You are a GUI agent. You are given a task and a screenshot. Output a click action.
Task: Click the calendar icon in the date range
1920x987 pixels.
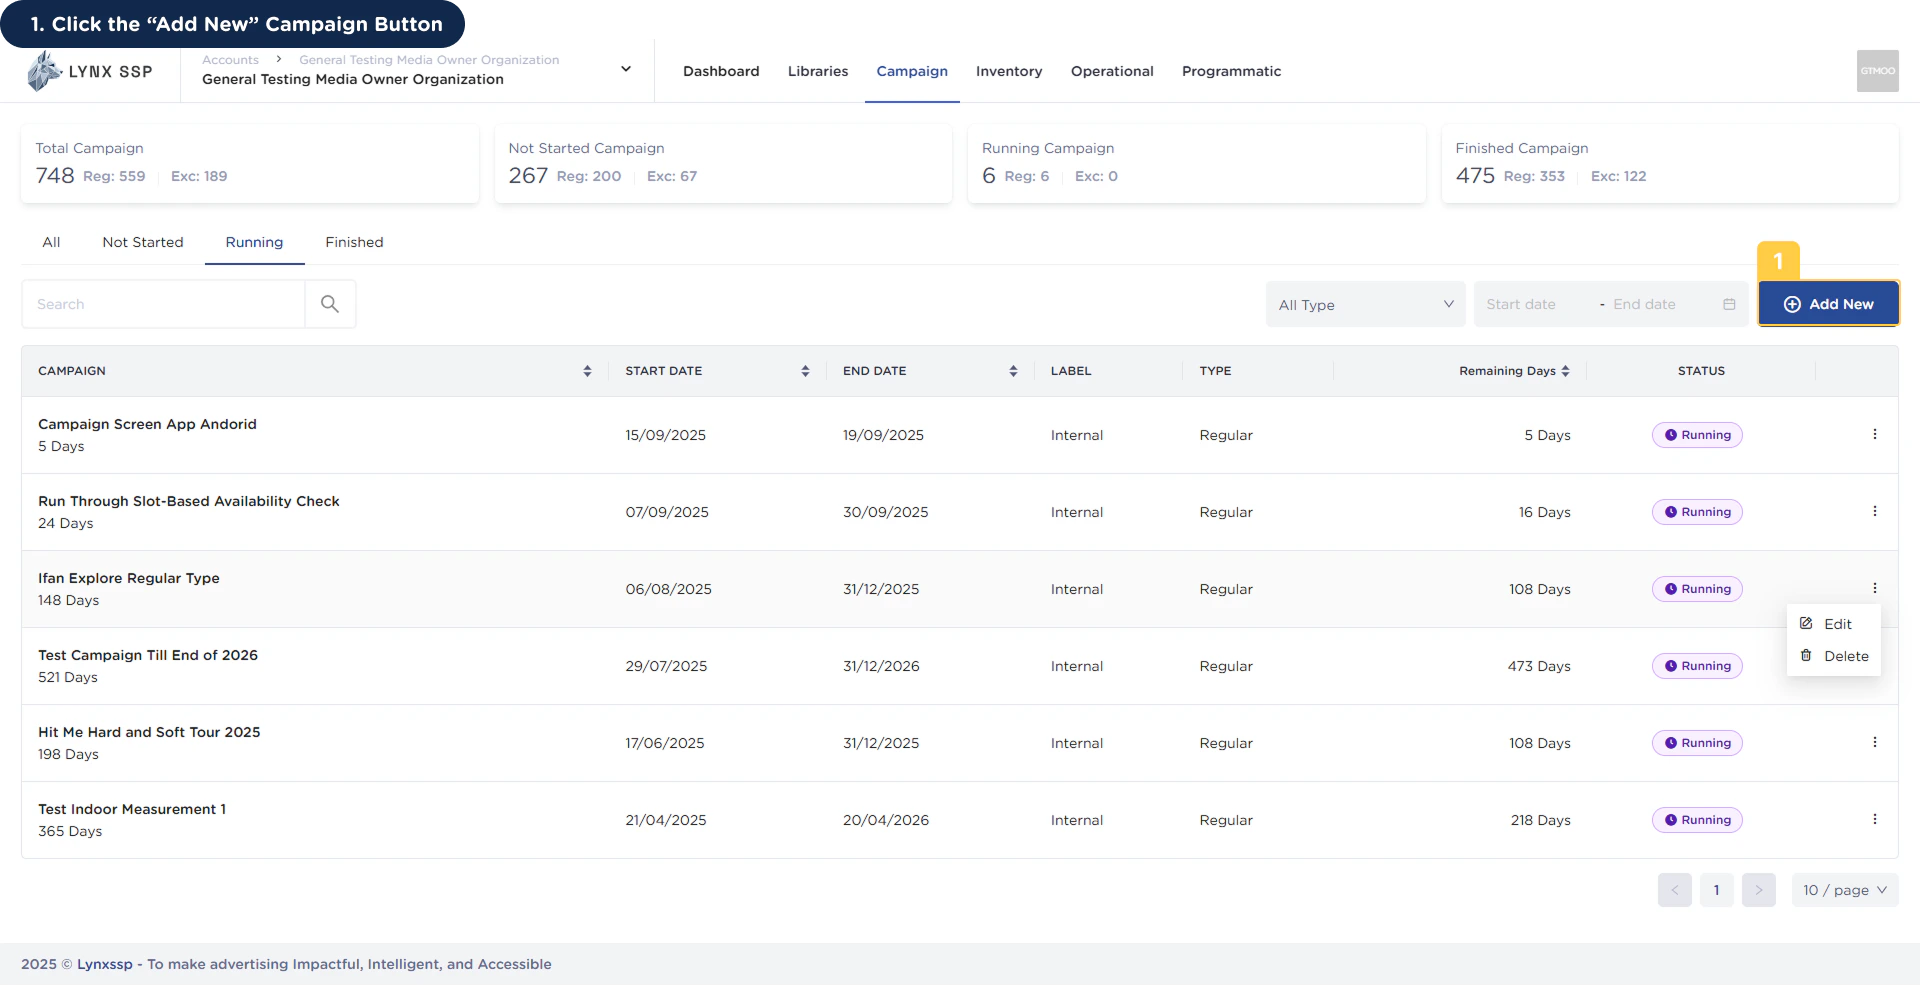[1729, 304]
